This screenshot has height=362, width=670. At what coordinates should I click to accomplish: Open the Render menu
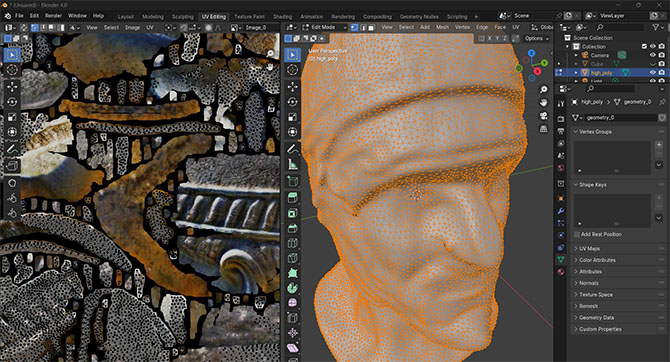click(53, 16)
